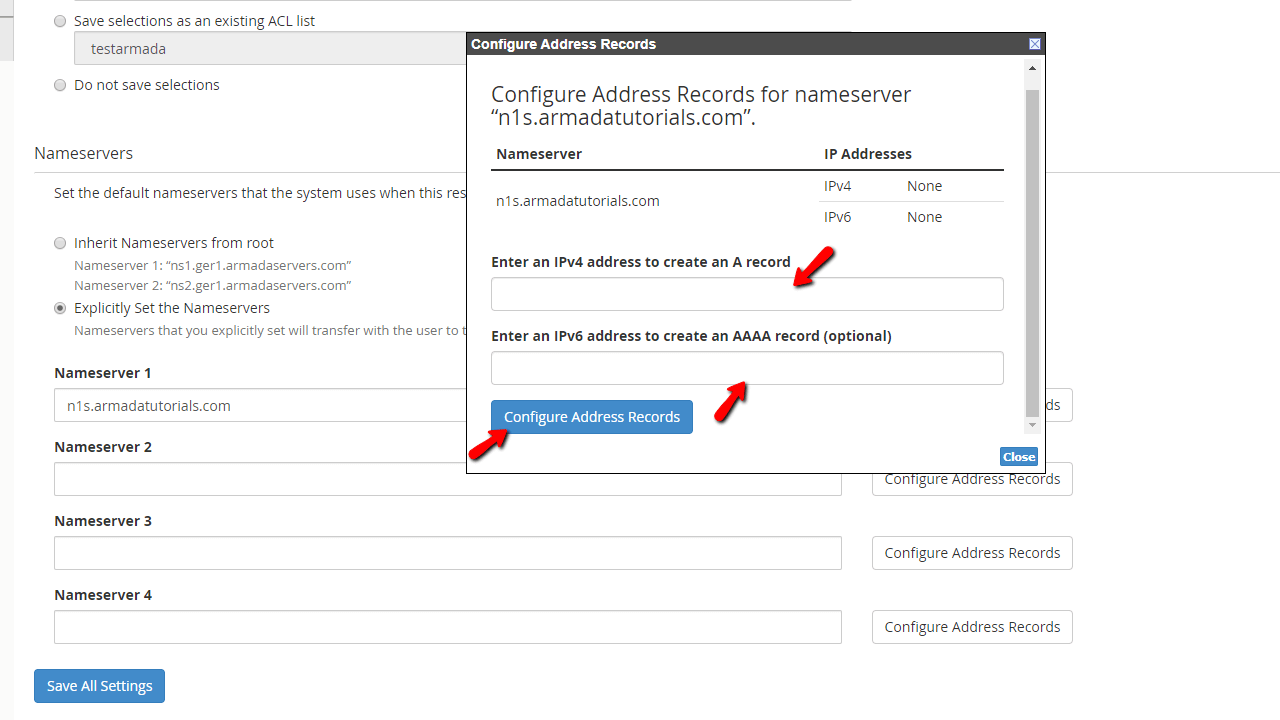
Task: Open Configure Address Records for Nameserver 3
Action: pos(972,553)
